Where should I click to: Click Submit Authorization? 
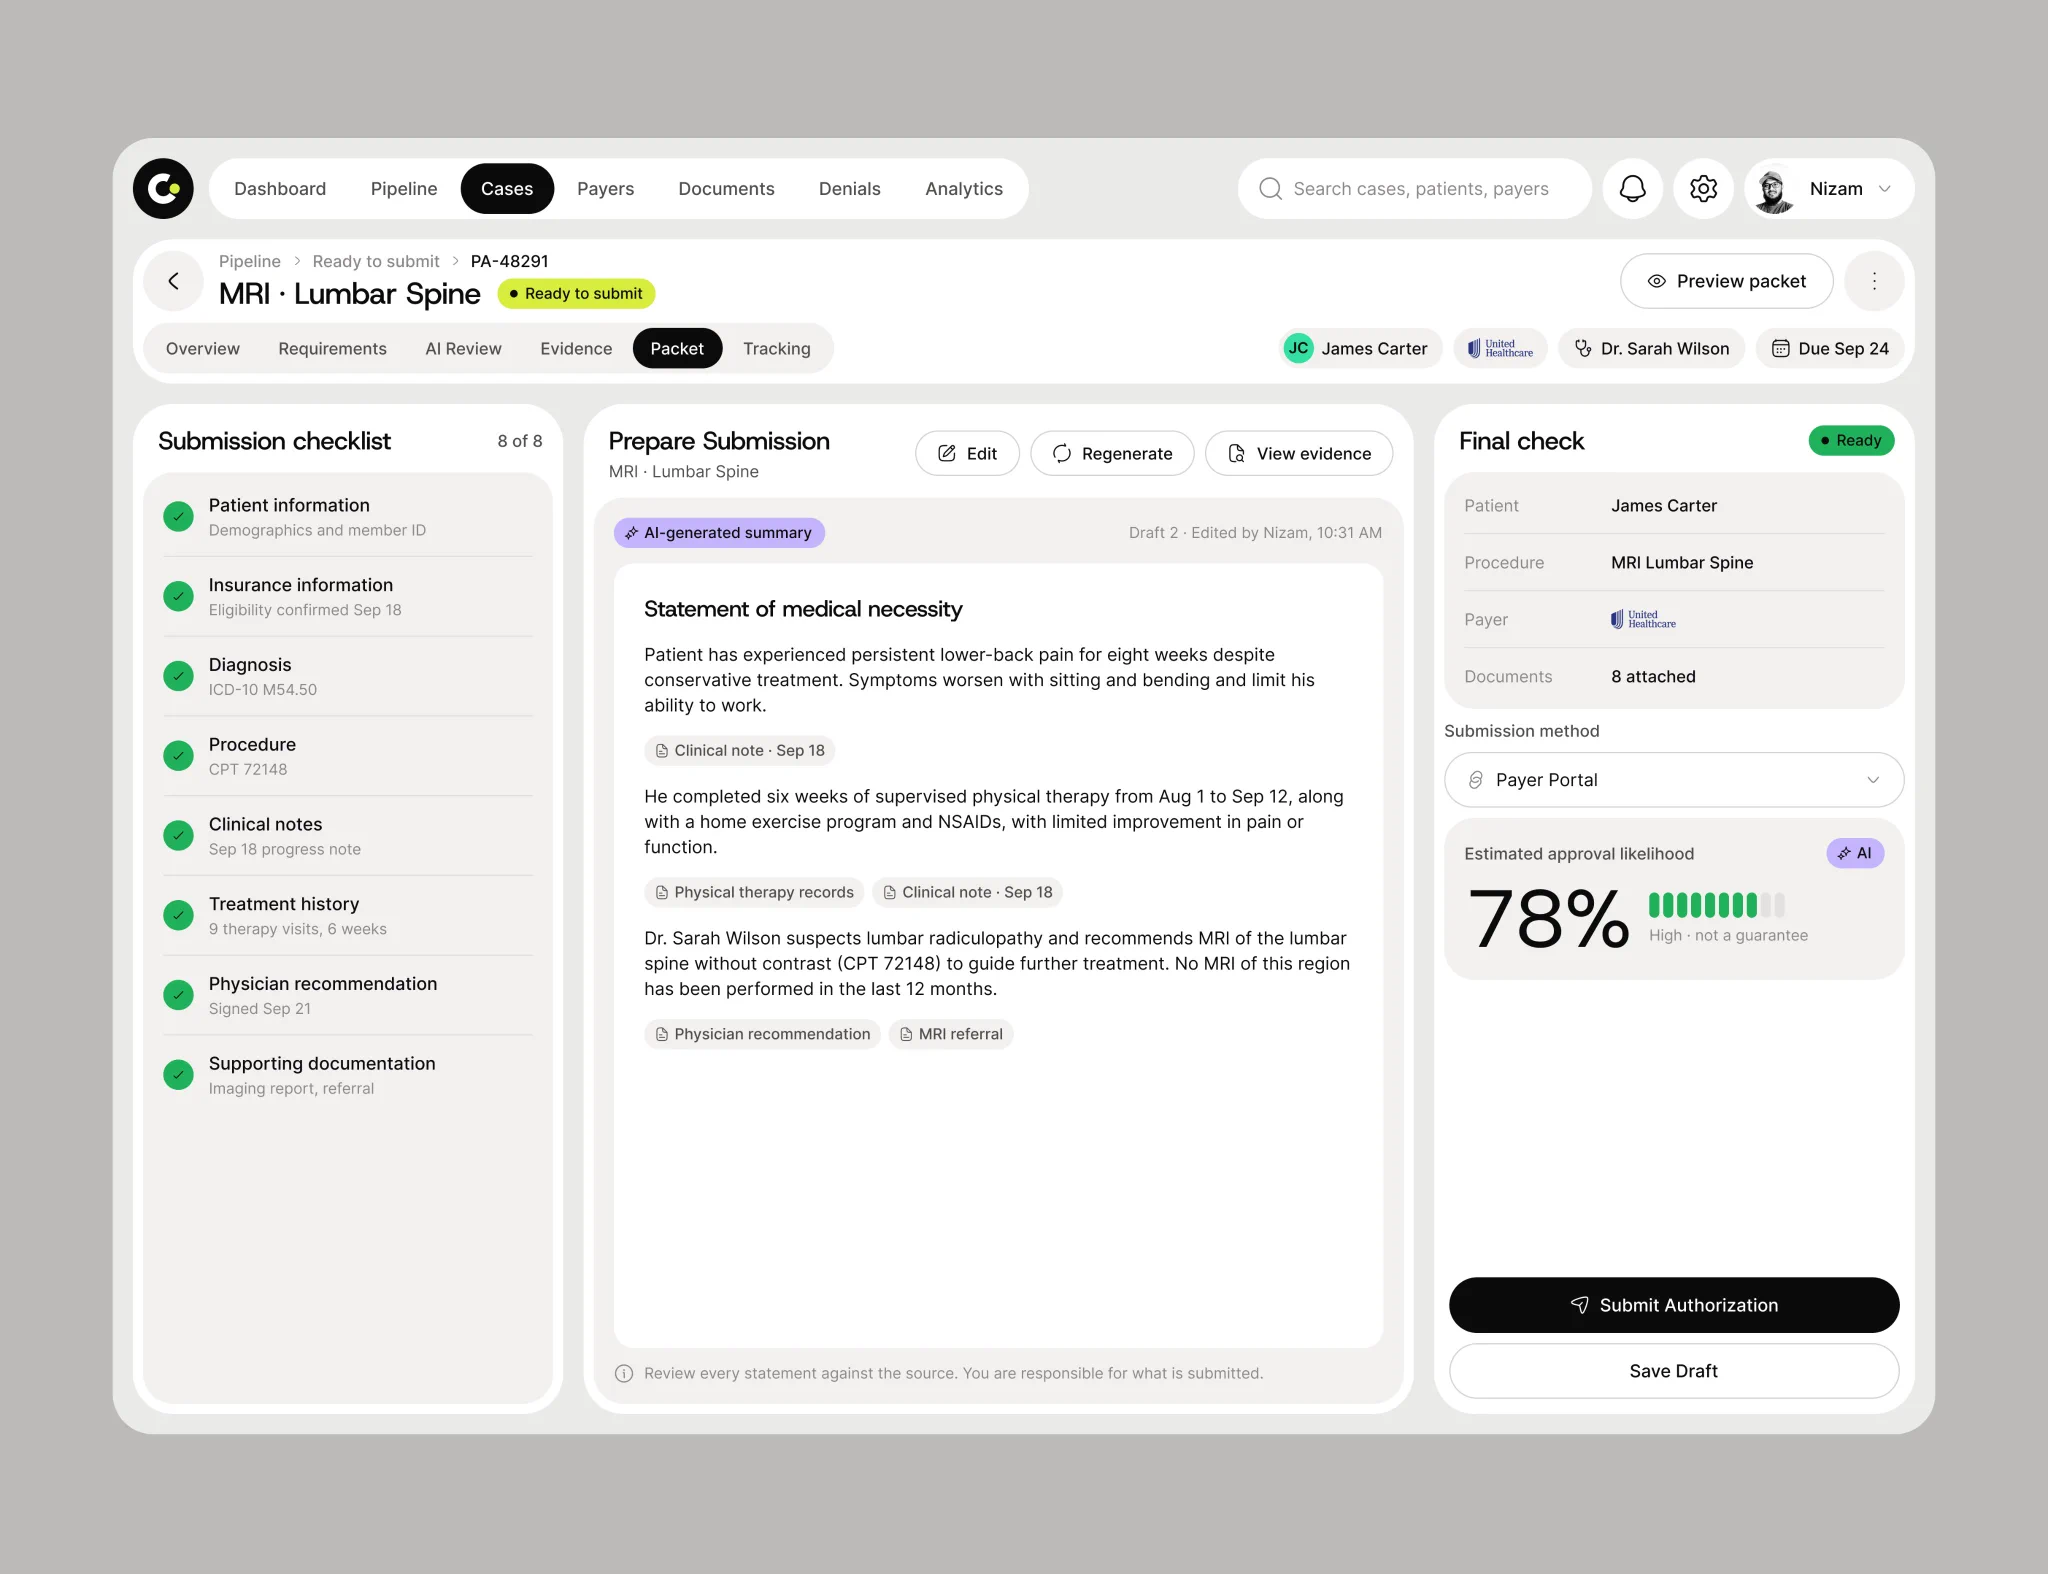(x=1674, y=1305)
